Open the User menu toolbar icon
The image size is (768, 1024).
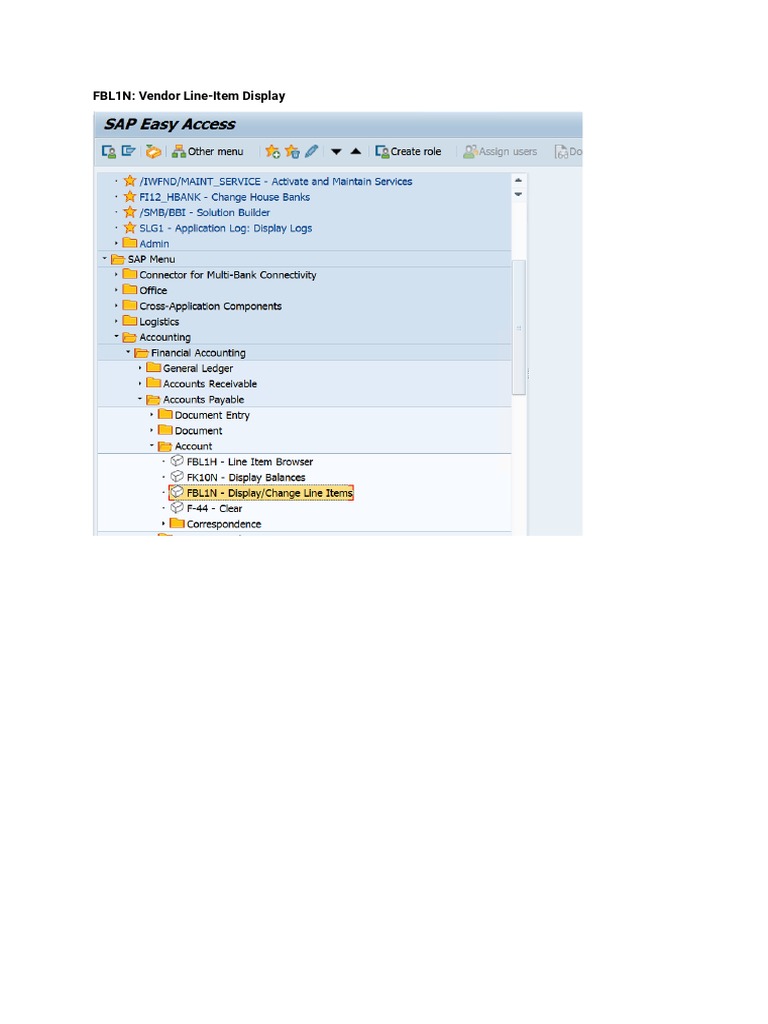tap(108, 152)
